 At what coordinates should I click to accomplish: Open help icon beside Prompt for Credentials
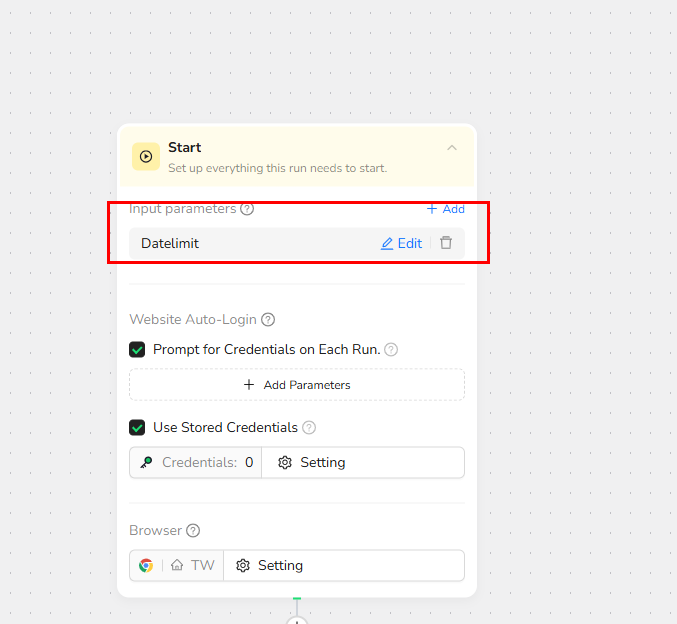point(391,350)
